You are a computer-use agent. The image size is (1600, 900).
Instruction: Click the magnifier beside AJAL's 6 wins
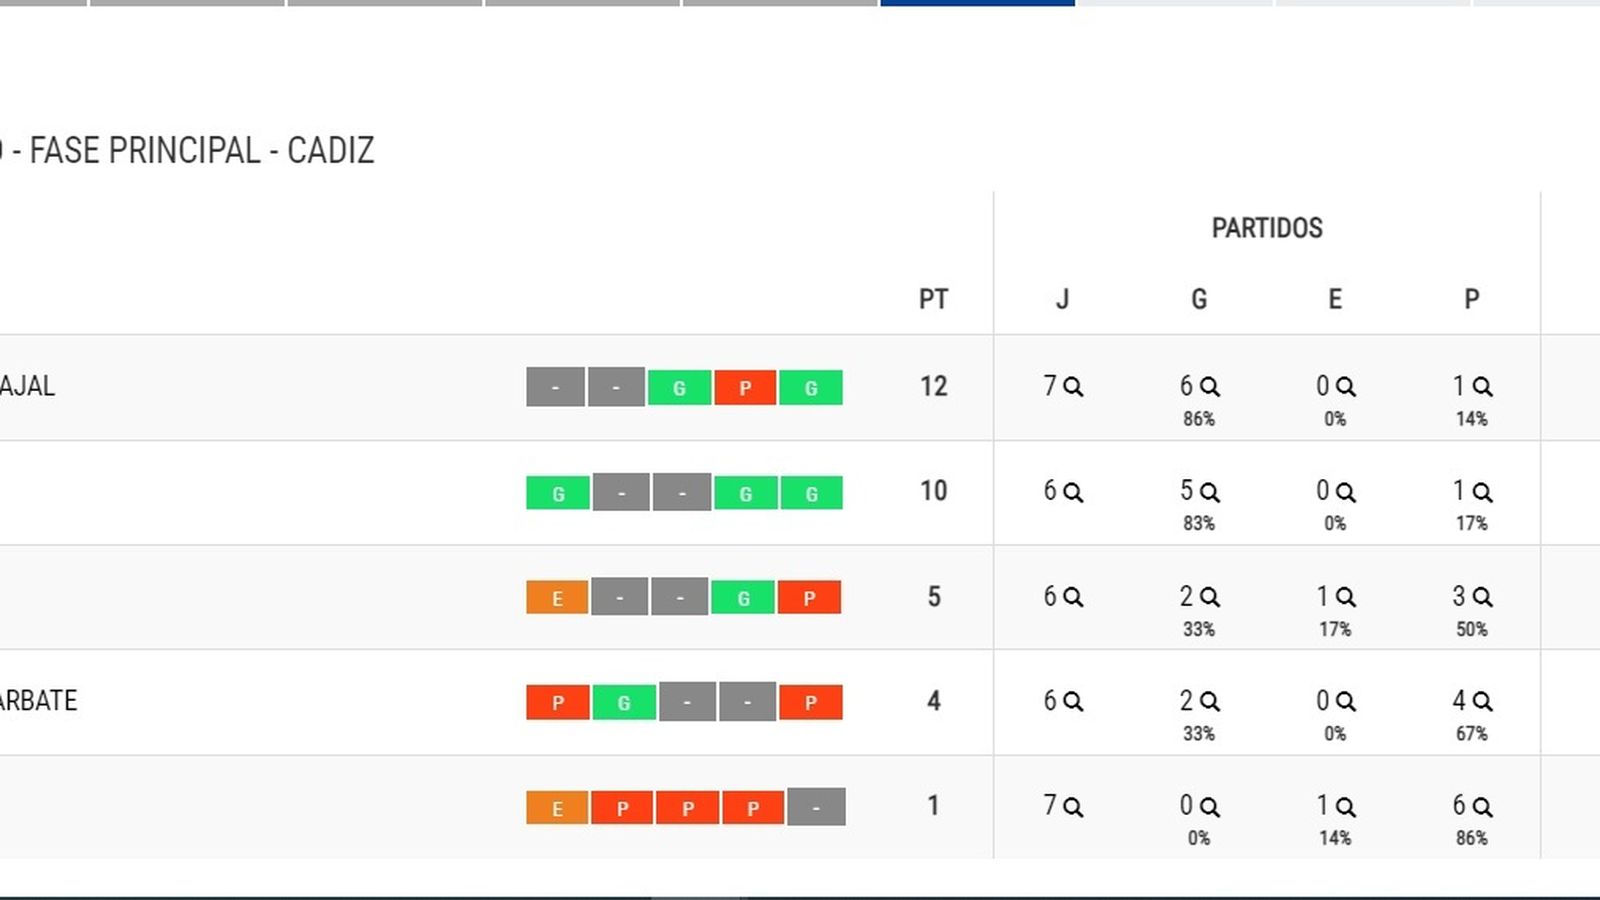point(1210,386)
